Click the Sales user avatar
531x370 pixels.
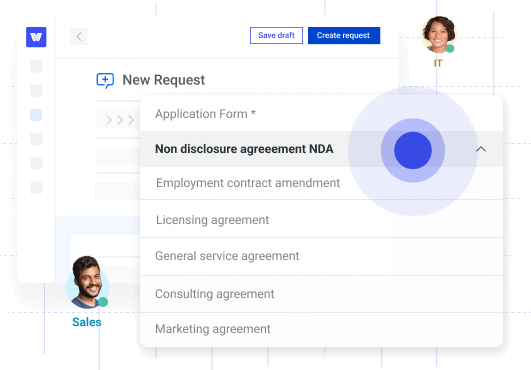[x=88, y=282]
